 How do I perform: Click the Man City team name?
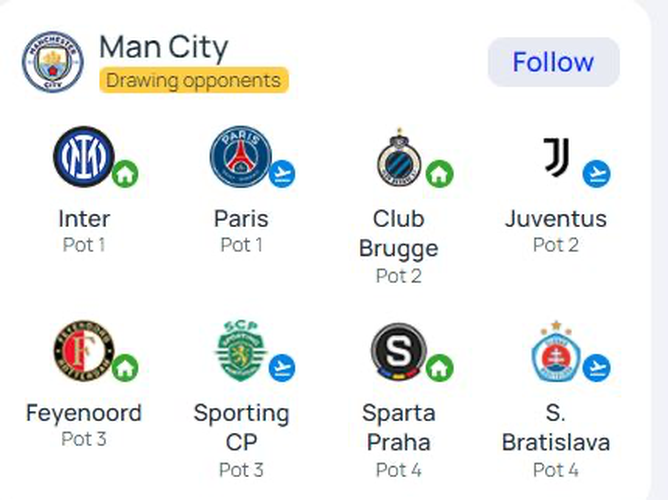[164, 47]
